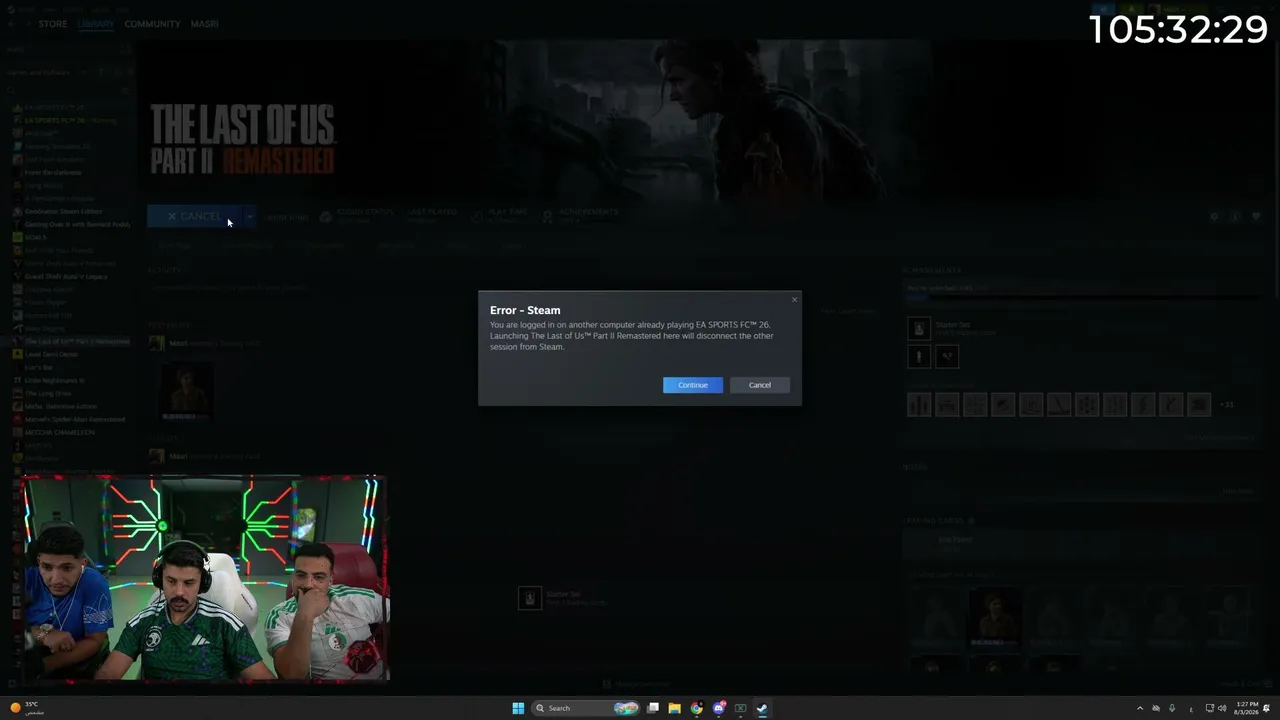Select From the darkness in library
Image resolution: width=1280 pixels, height=720 pixels.
point(70,172)
